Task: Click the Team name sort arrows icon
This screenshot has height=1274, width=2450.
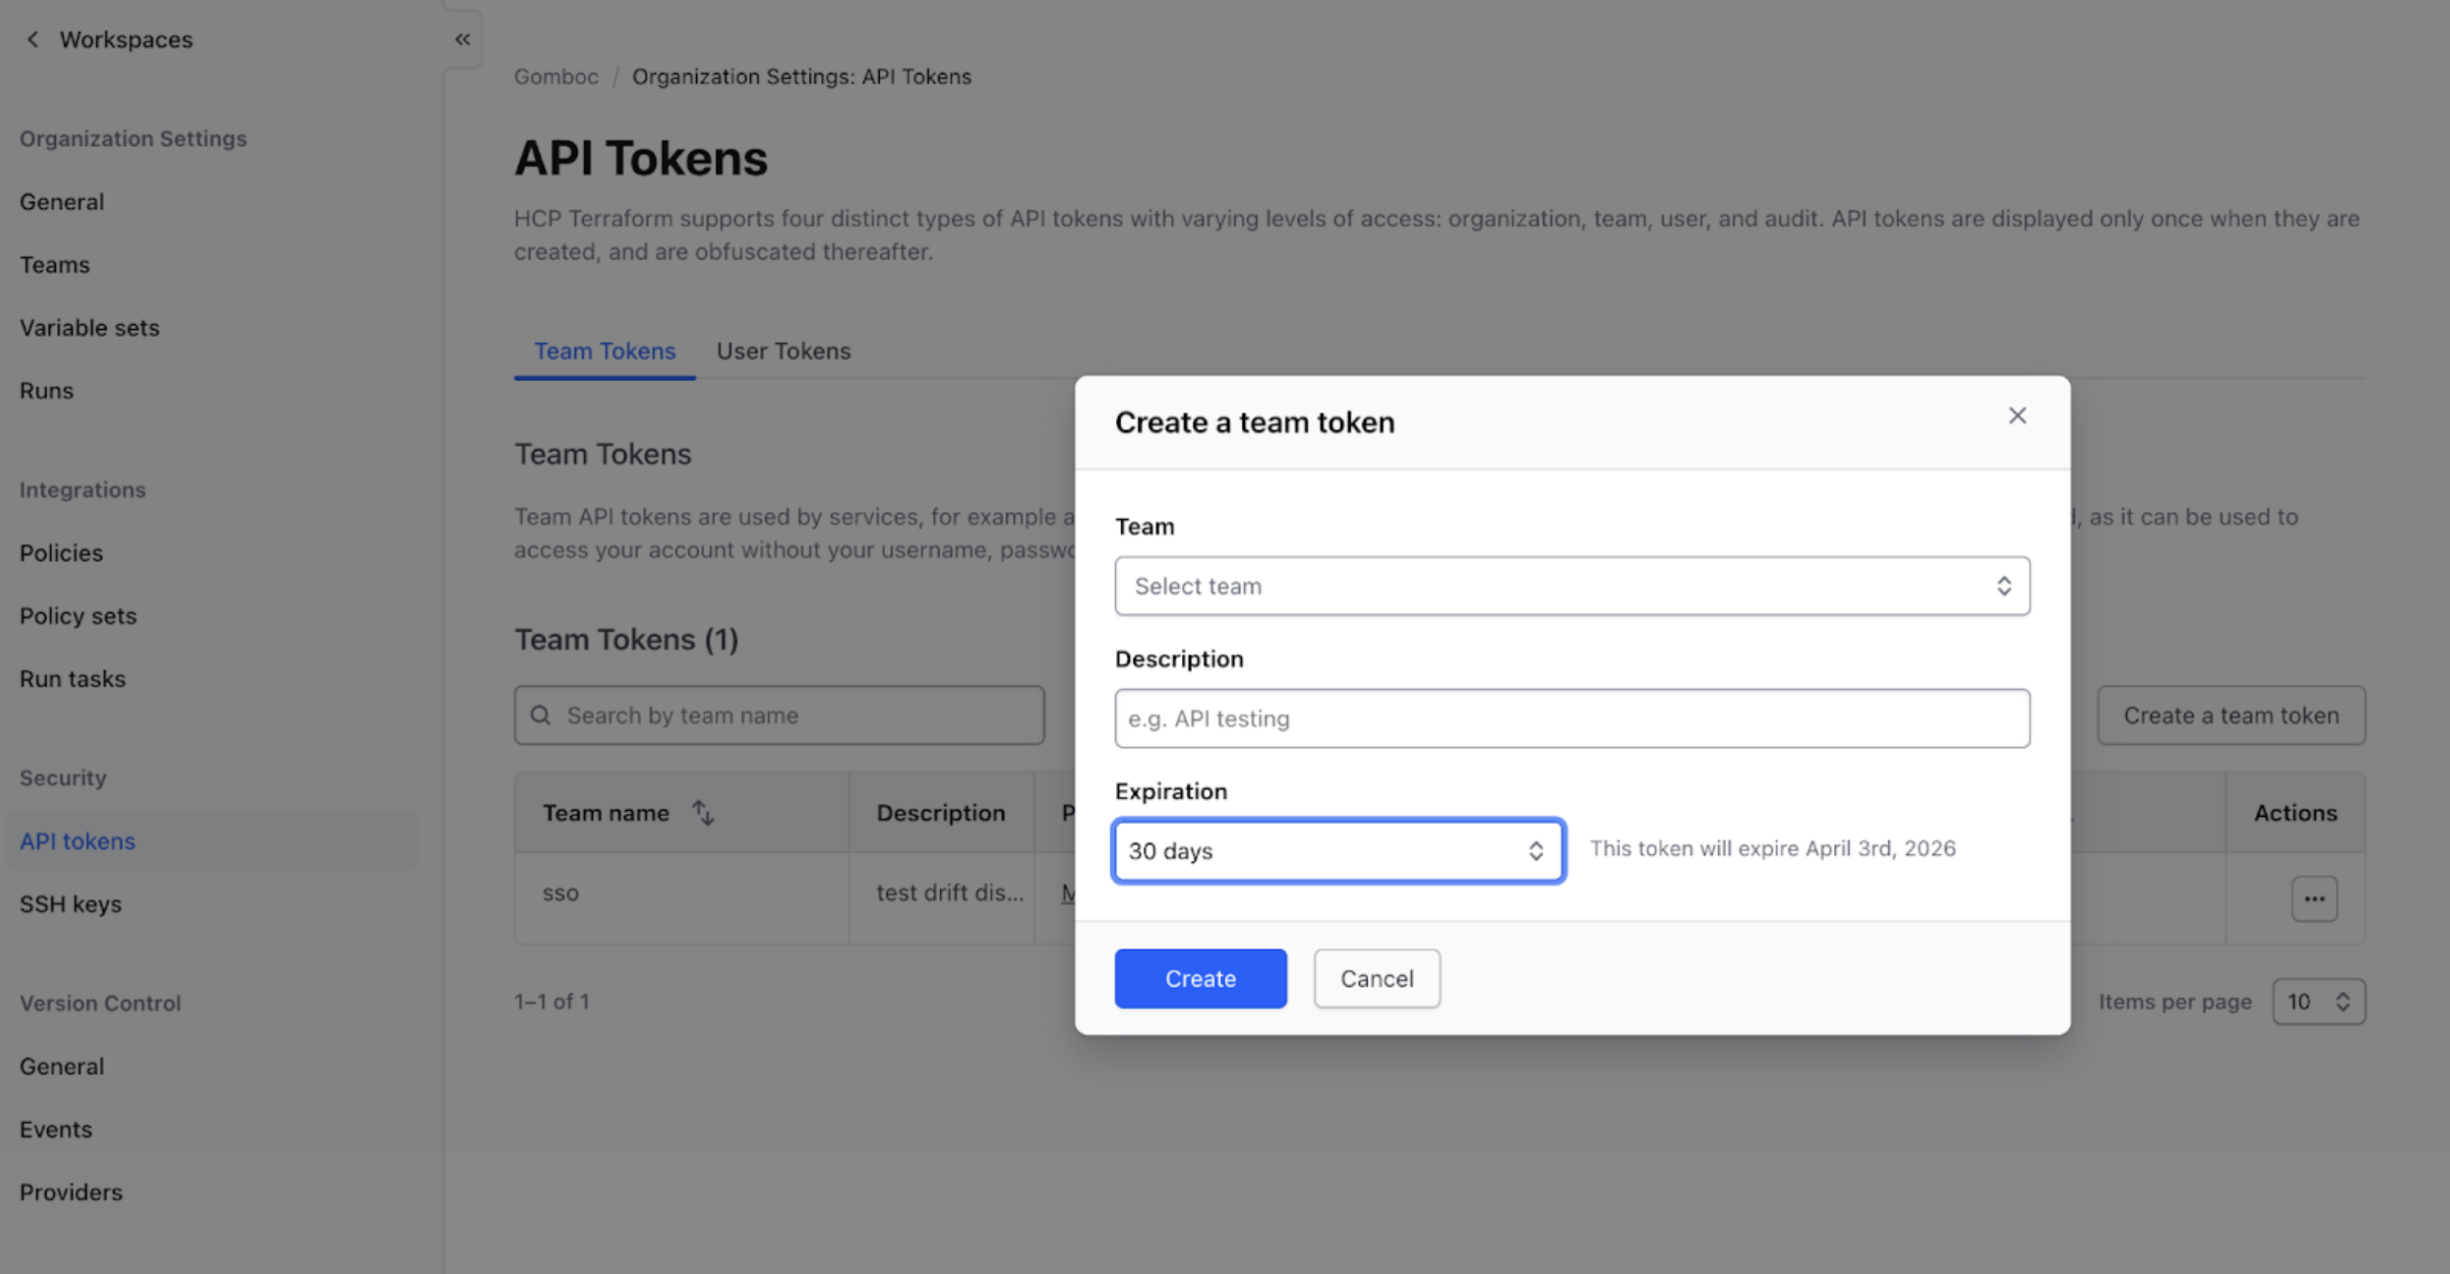Action: pos(703,813)
